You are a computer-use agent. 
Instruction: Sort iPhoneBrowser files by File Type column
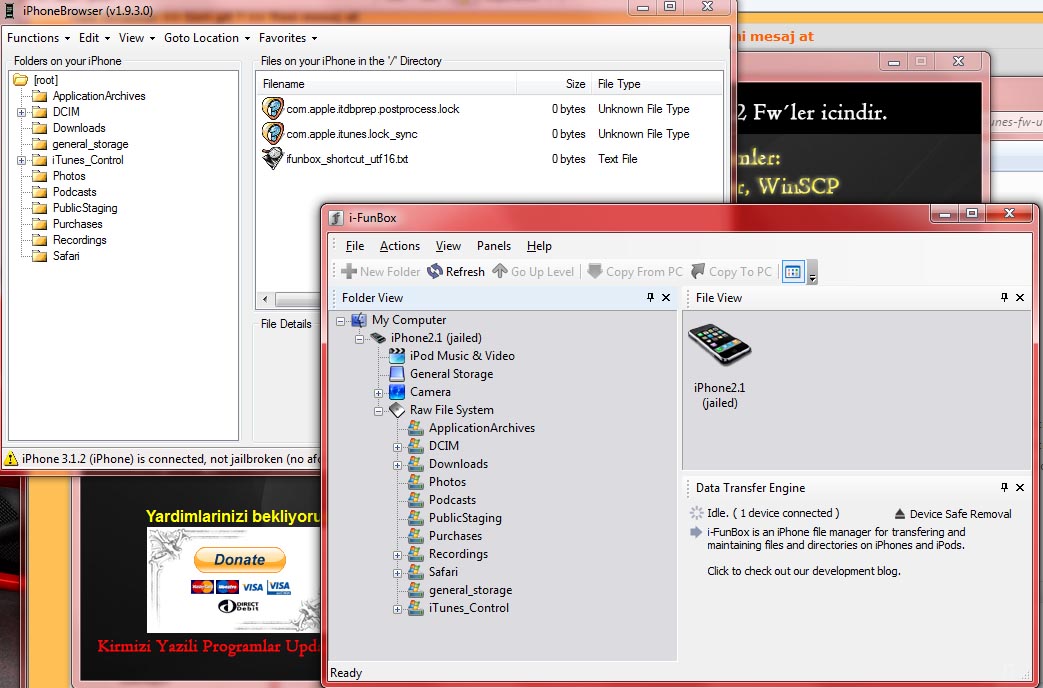(657, 84)
